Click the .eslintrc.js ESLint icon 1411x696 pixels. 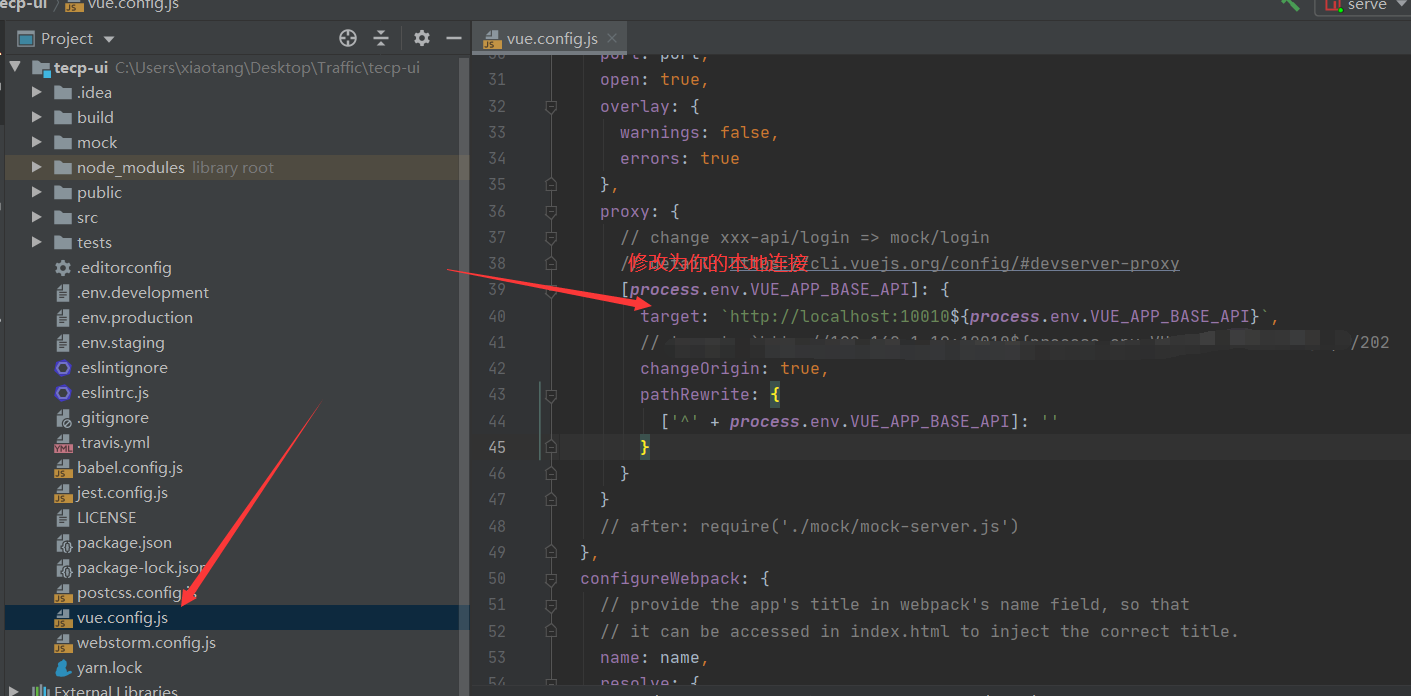pyautogui.click(x=63, y=392)
